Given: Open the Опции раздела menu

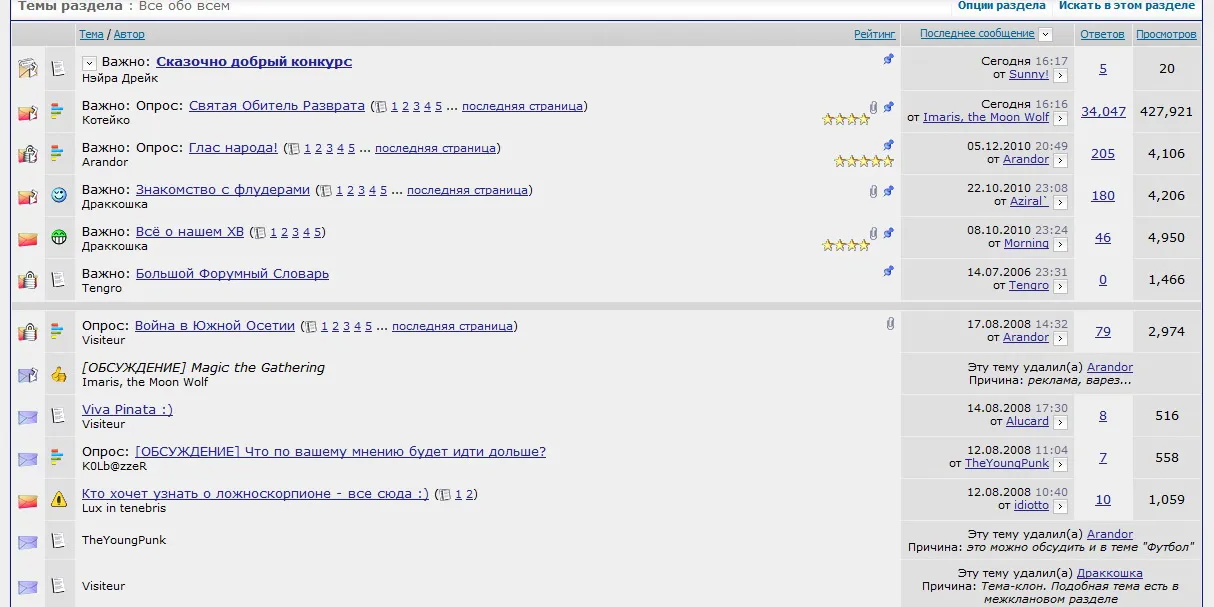Looking at the screenshot, I should tap(1002, 6).
